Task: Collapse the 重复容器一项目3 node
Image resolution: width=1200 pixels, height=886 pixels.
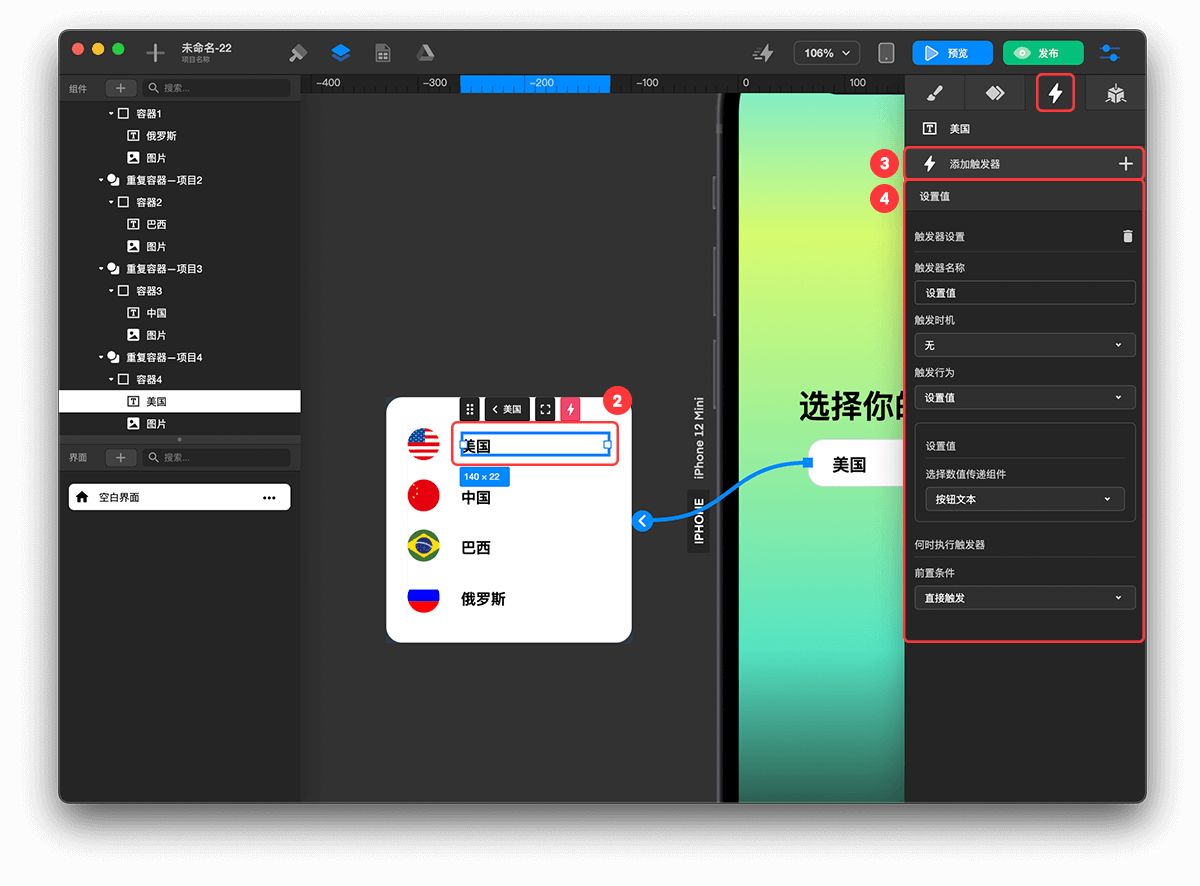Action: 101,269
